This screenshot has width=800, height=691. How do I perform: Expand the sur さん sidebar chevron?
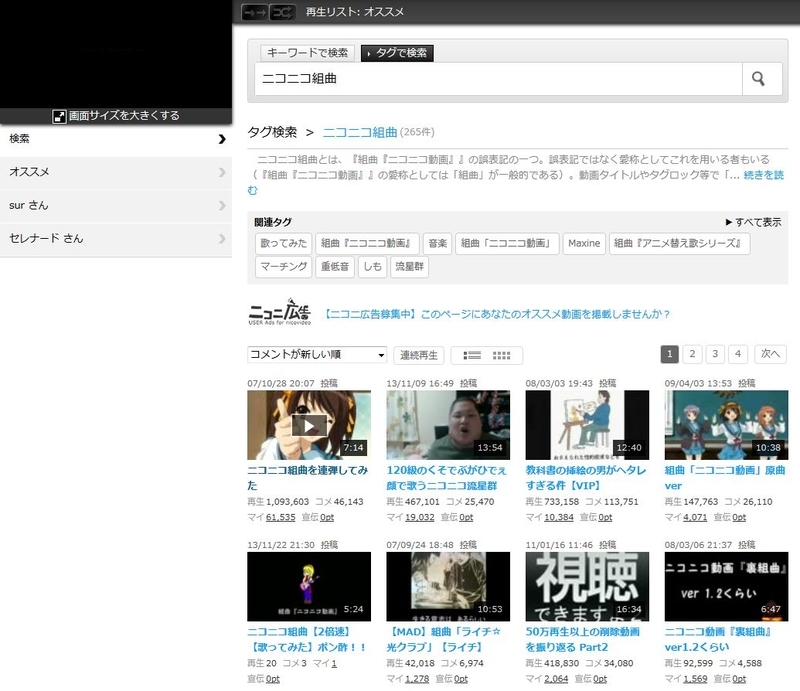222,205
